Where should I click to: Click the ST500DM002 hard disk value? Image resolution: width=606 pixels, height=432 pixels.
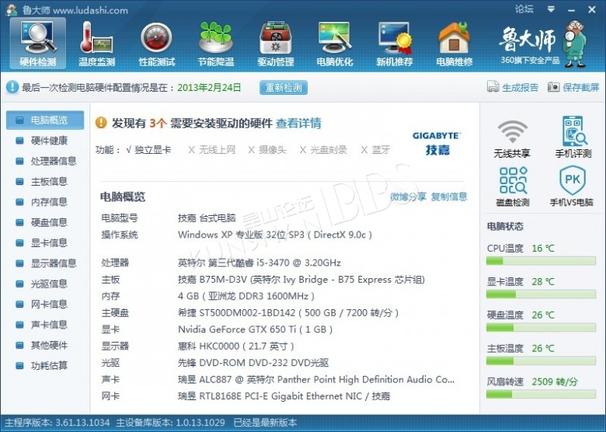click(x=288, y=313)
